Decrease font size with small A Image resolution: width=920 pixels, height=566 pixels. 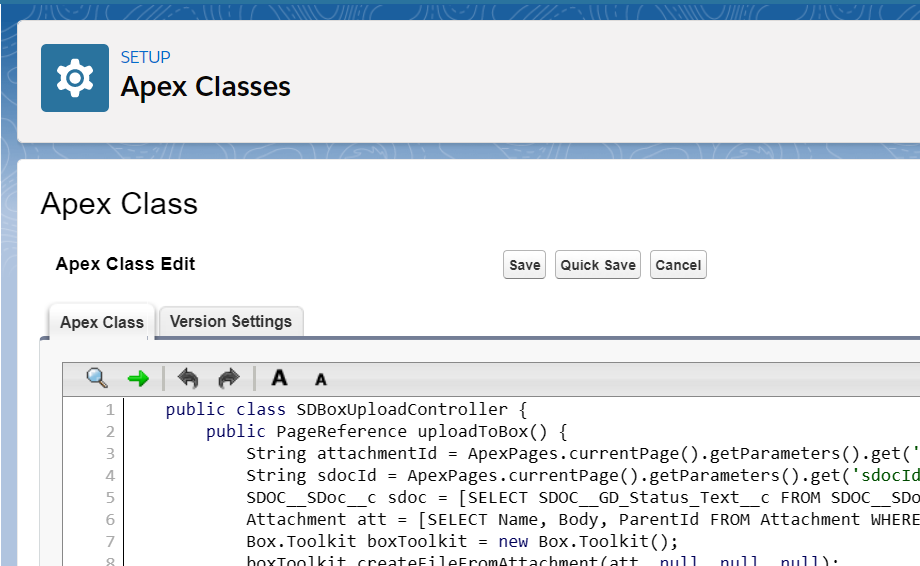(x=320, y=380)
